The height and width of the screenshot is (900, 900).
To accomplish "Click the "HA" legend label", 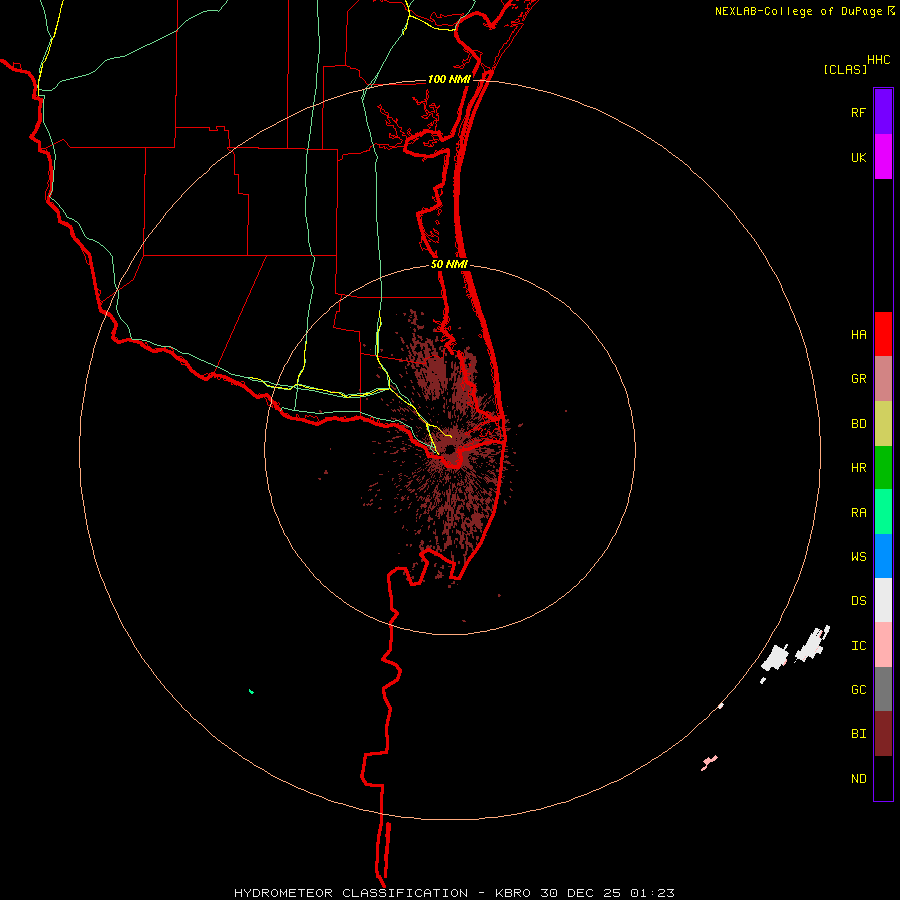I will tap(858, 334).
